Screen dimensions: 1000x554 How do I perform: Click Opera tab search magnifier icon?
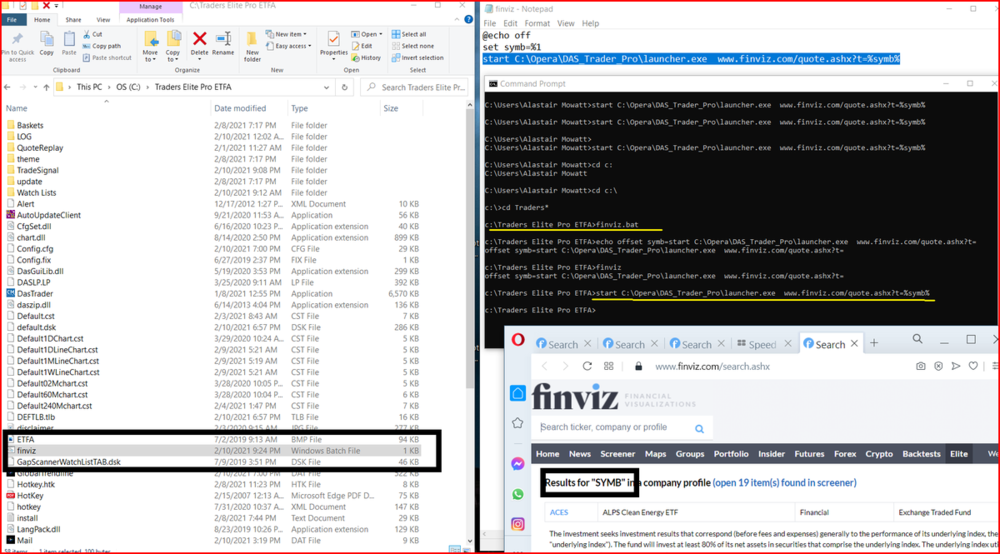pos(917,339)
